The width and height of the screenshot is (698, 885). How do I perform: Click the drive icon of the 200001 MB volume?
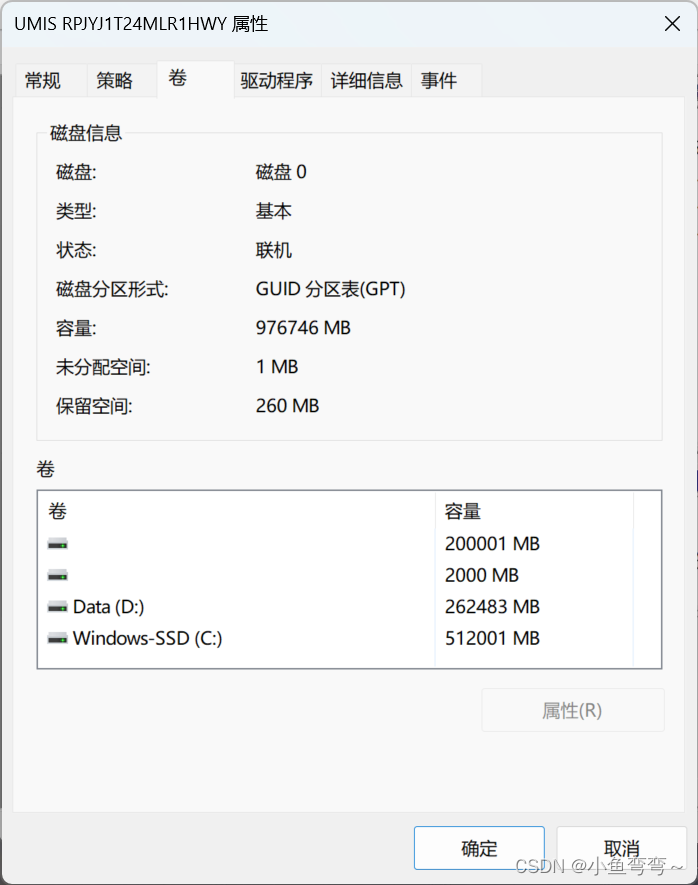[x=58, y=544]
